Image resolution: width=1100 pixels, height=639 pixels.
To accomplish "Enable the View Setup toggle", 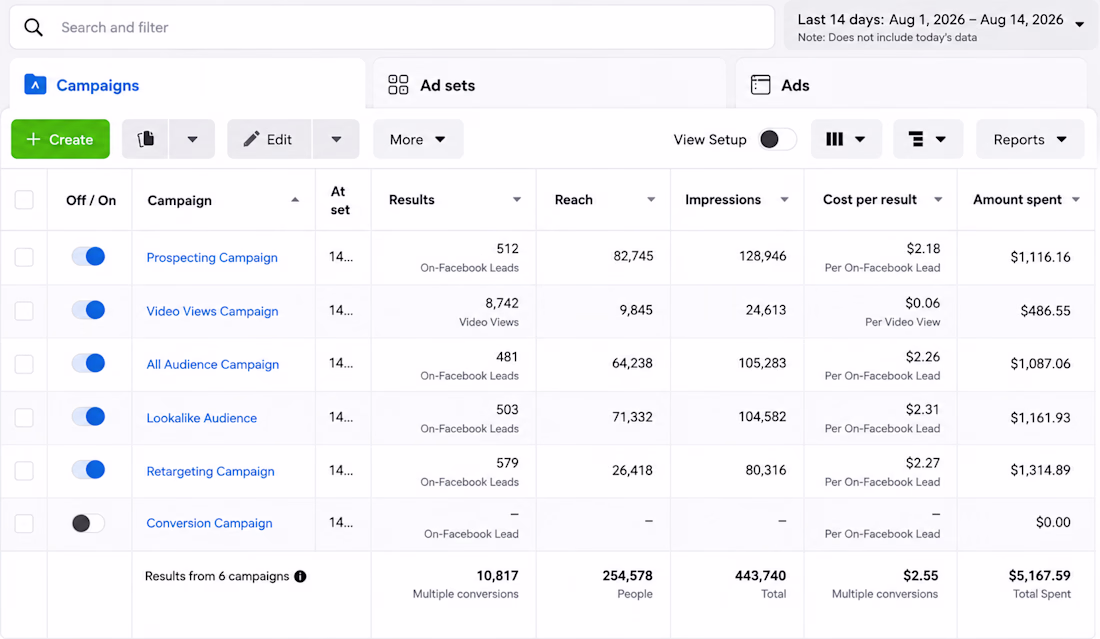I will click(x=777, y=139).
